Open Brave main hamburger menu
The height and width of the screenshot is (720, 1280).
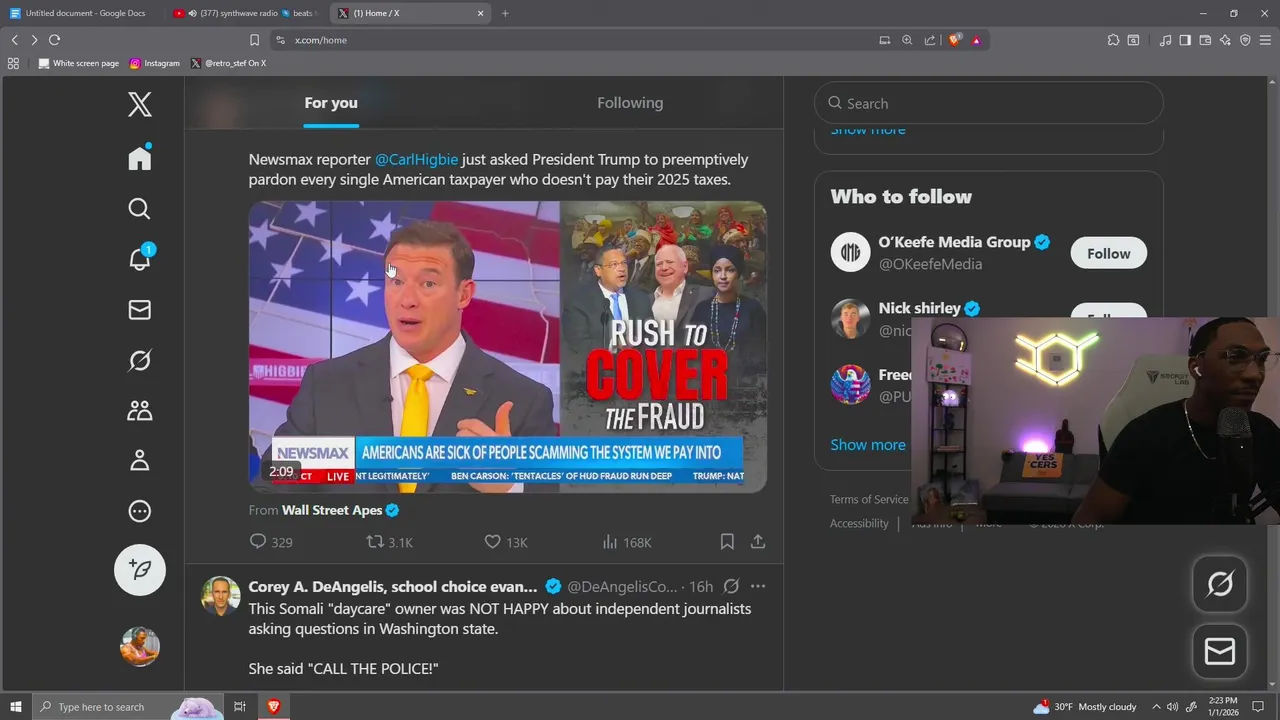coord(1265,40)
